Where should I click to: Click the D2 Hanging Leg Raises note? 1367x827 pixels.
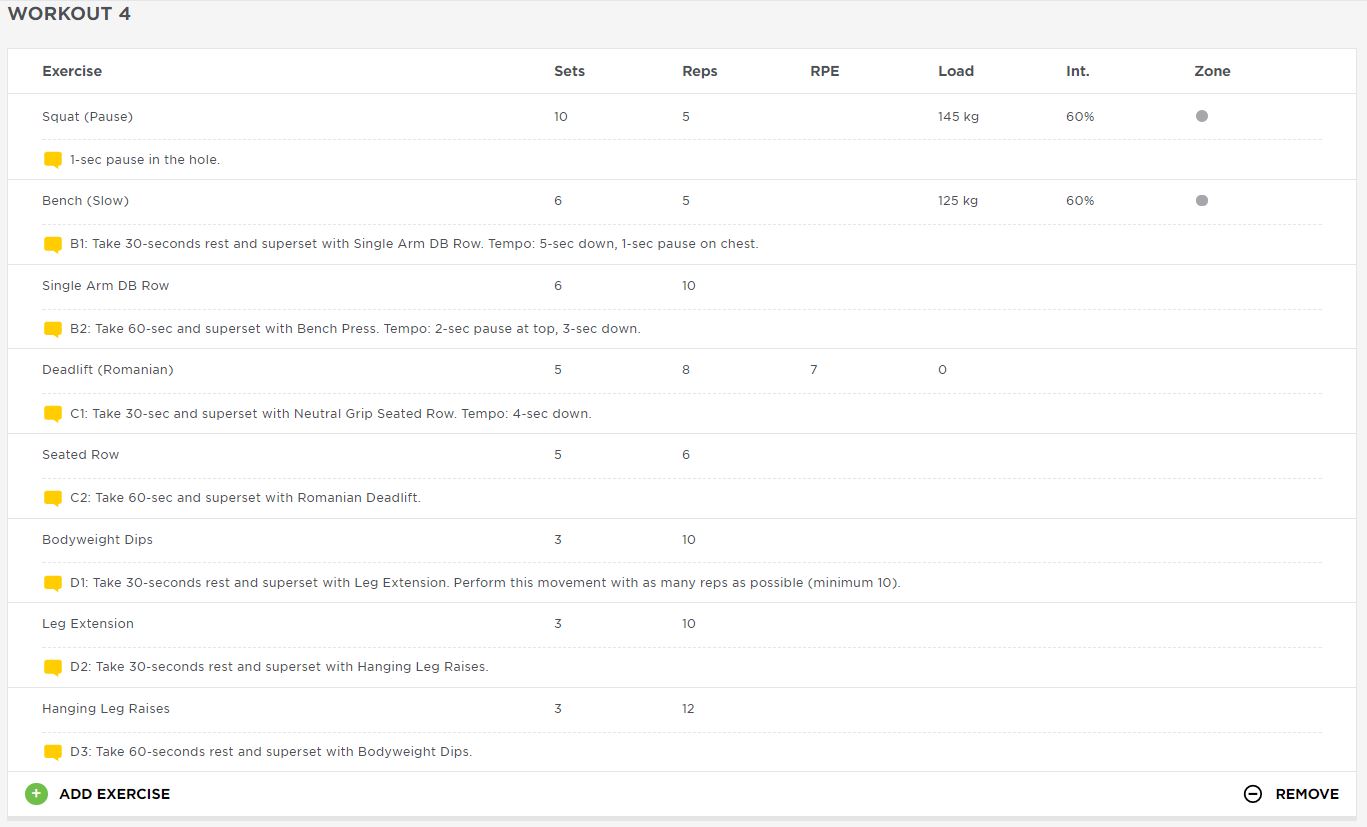point(279,667)
